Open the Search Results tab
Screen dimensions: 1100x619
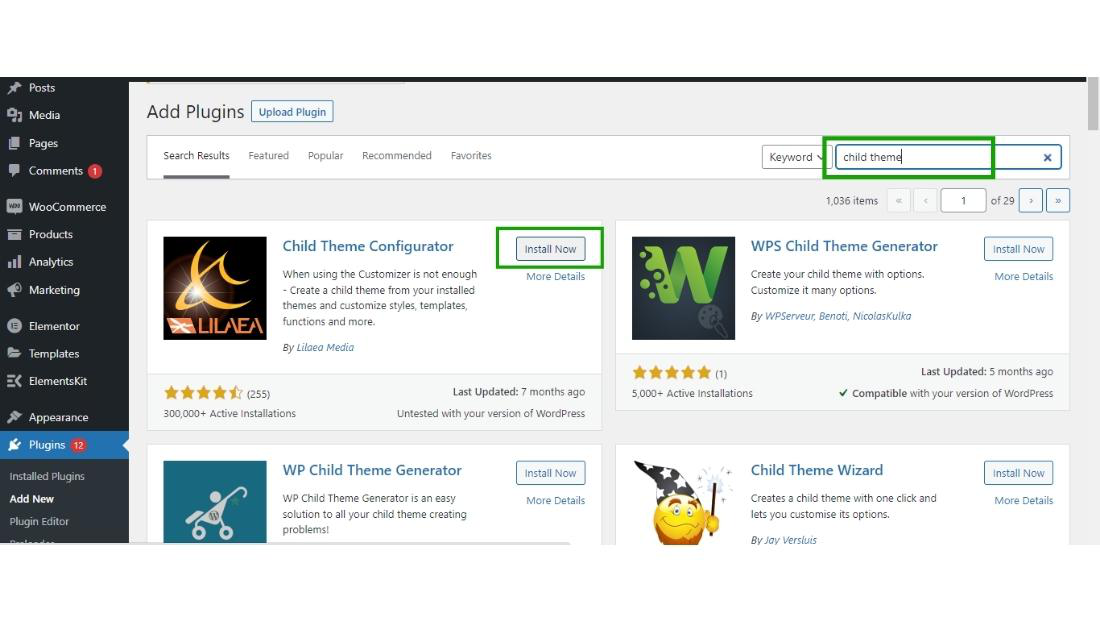pyautogui.click(x=196, y=156)
